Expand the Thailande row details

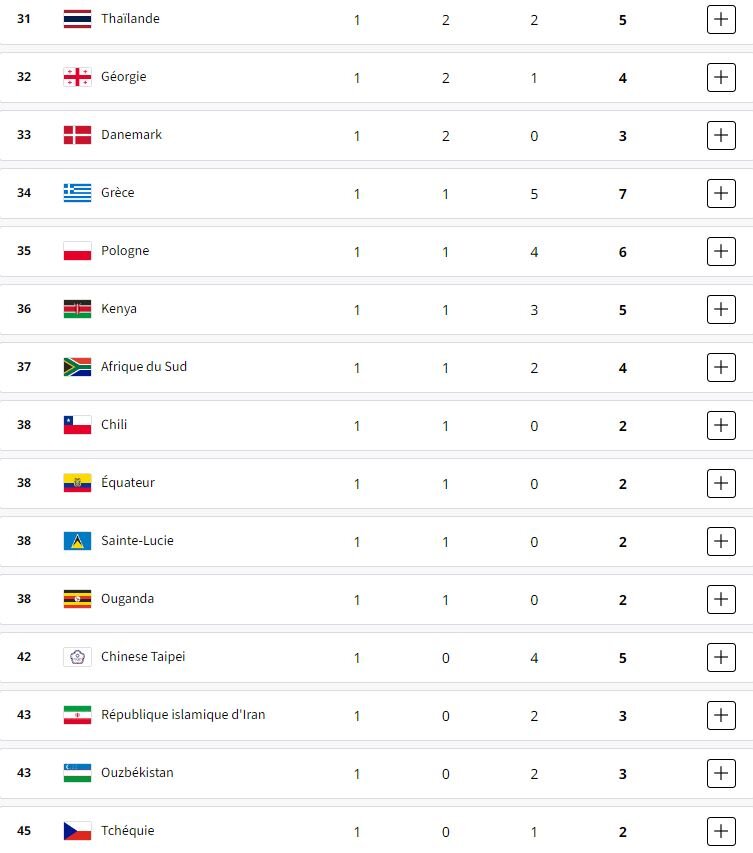click(x=721, y=19)
